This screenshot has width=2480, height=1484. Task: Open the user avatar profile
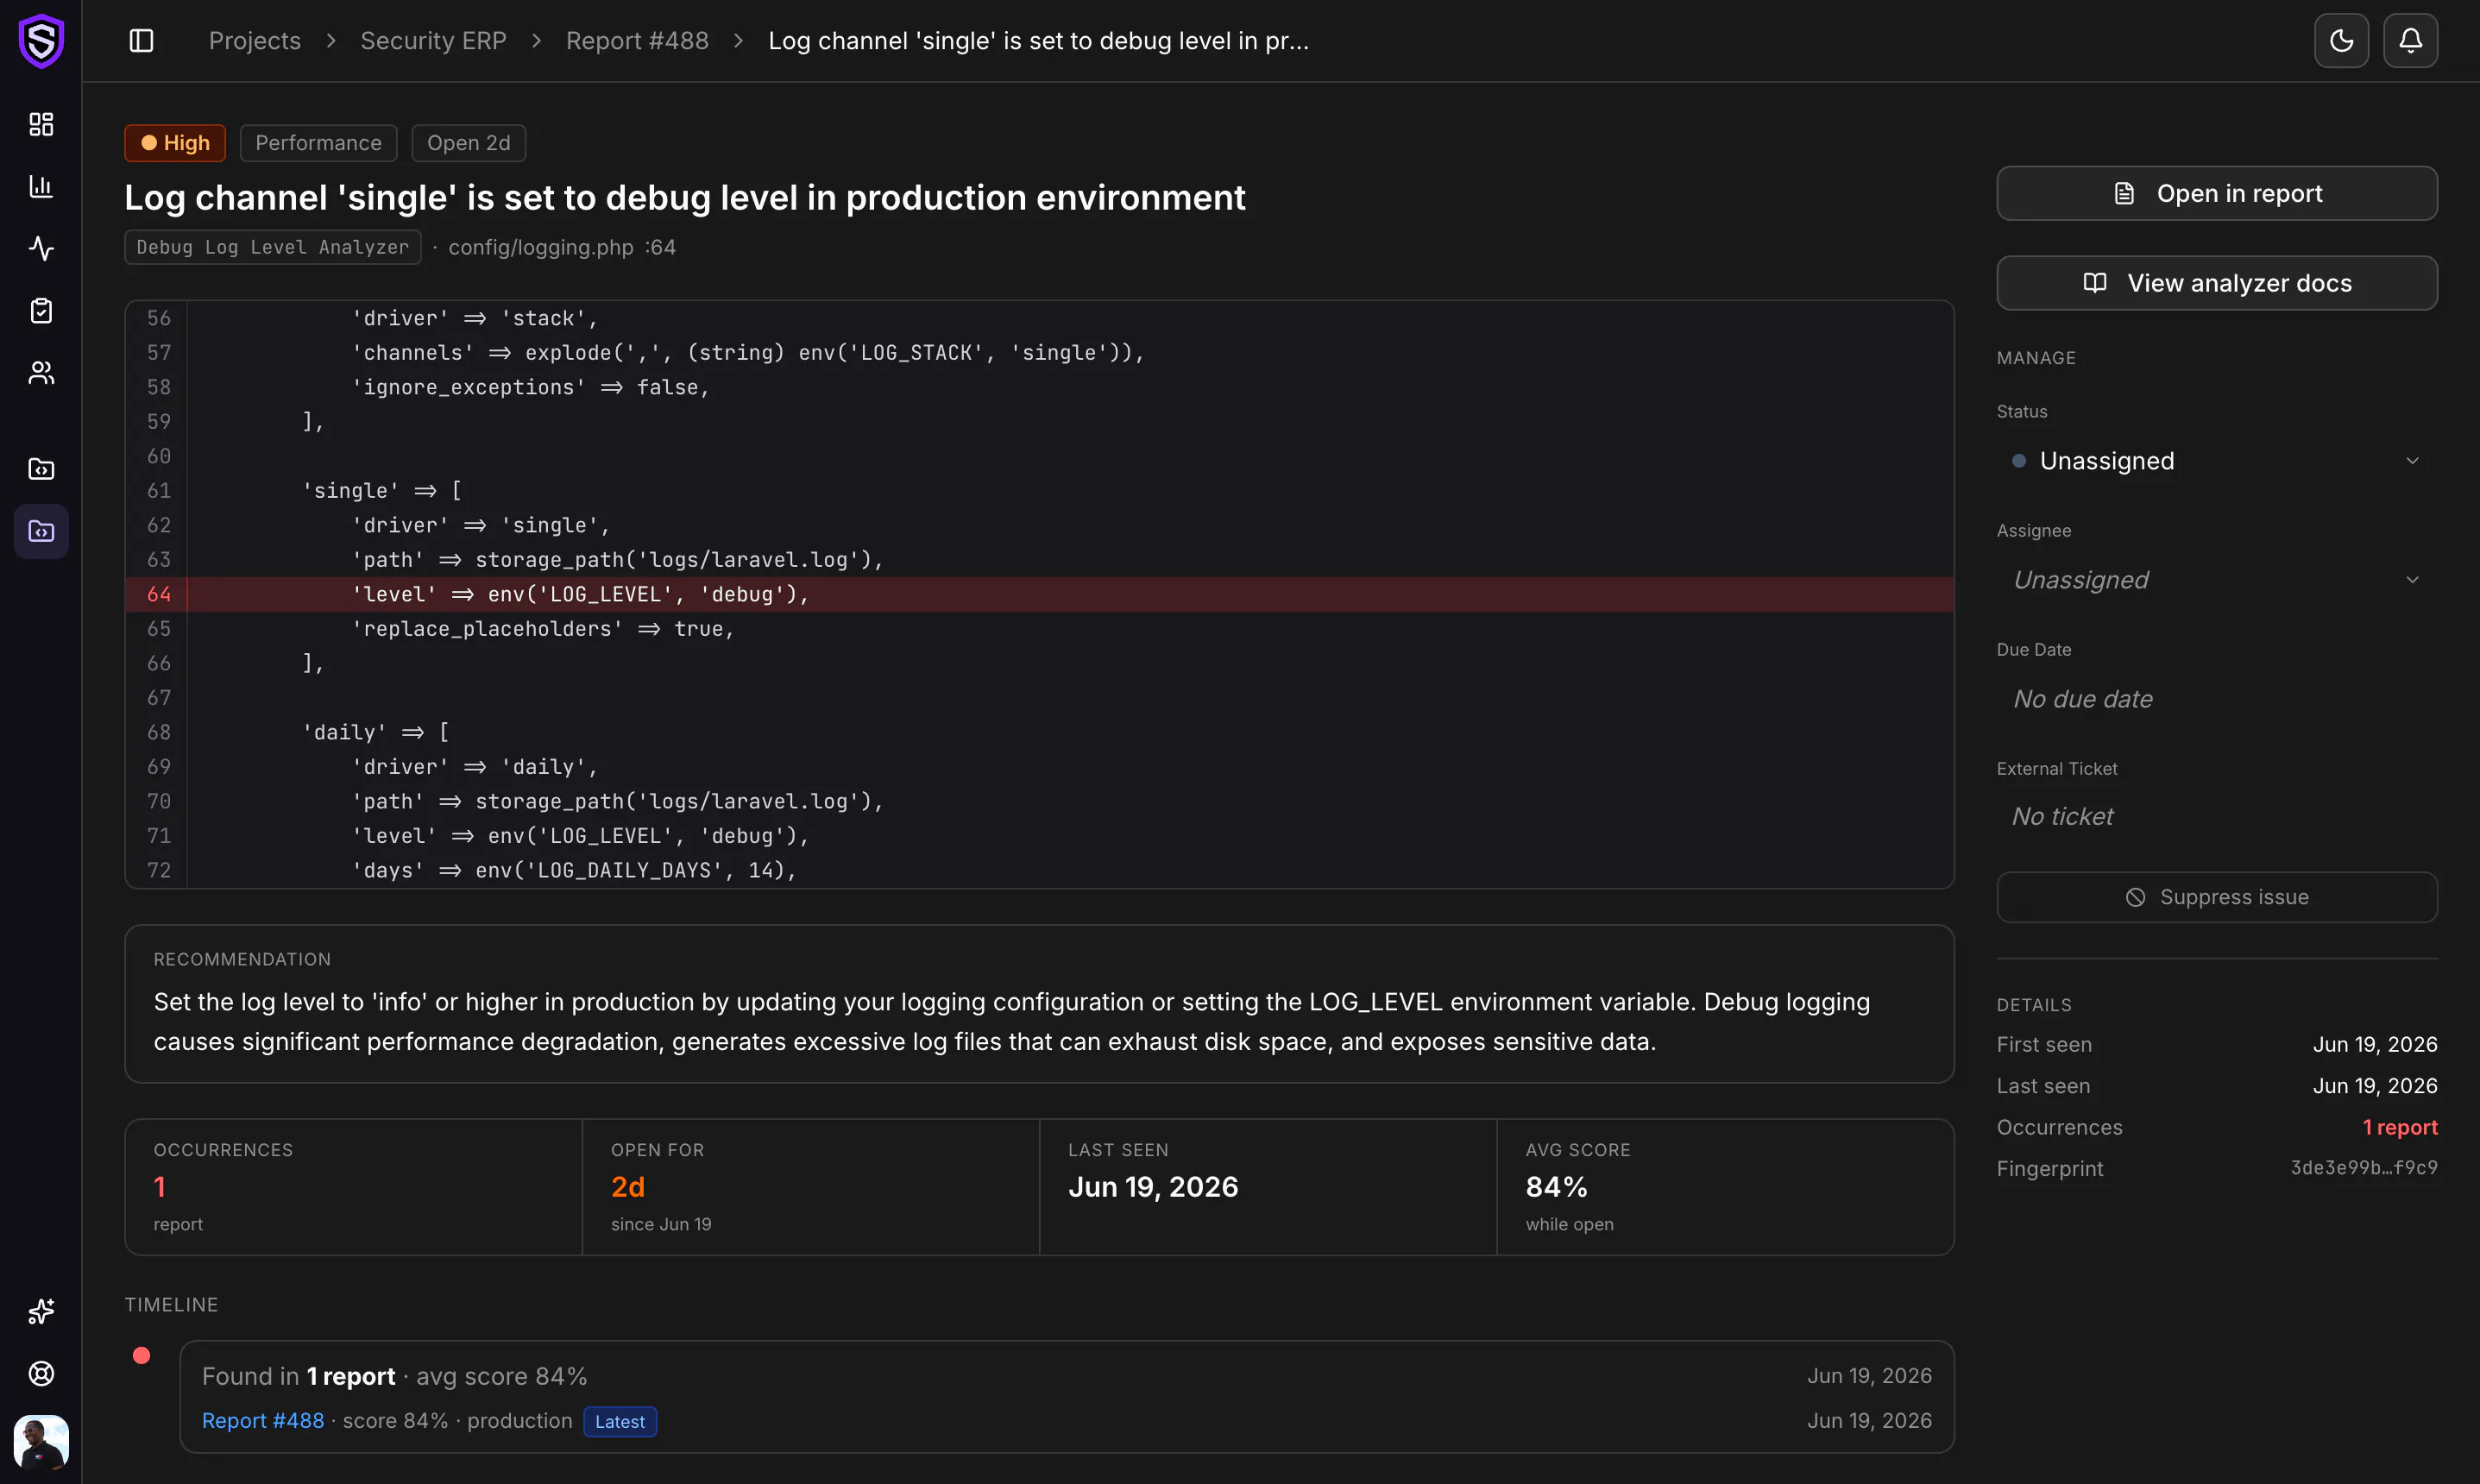pyautogui.click(x=41, y=1441)
